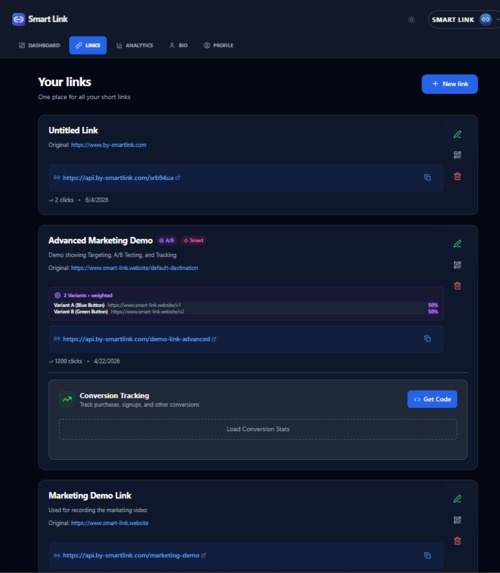Load Conversion Stats
The image size is (500, 573).
(258, 429)
